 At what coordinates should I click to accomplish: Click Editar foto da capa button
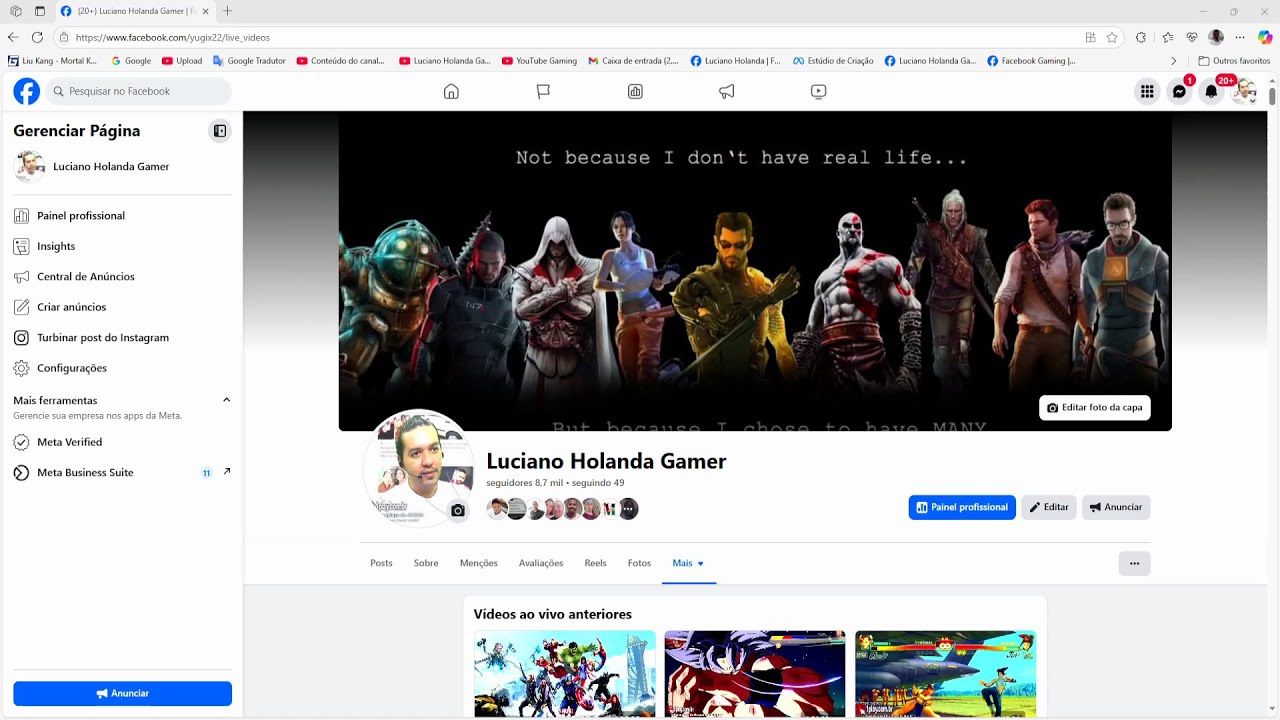click(x=1094, y=408)
